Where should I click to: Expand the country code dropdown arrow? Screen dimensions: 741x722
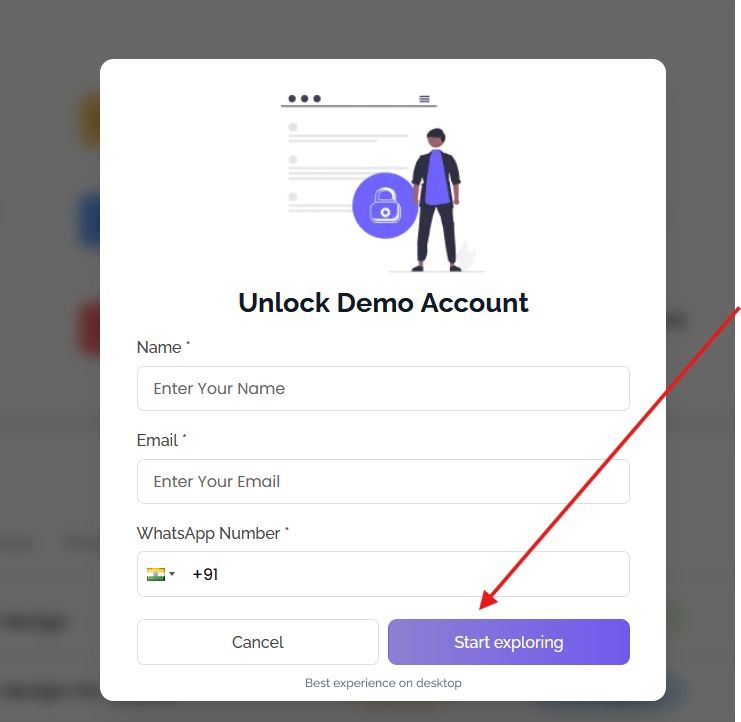point(172,574)
